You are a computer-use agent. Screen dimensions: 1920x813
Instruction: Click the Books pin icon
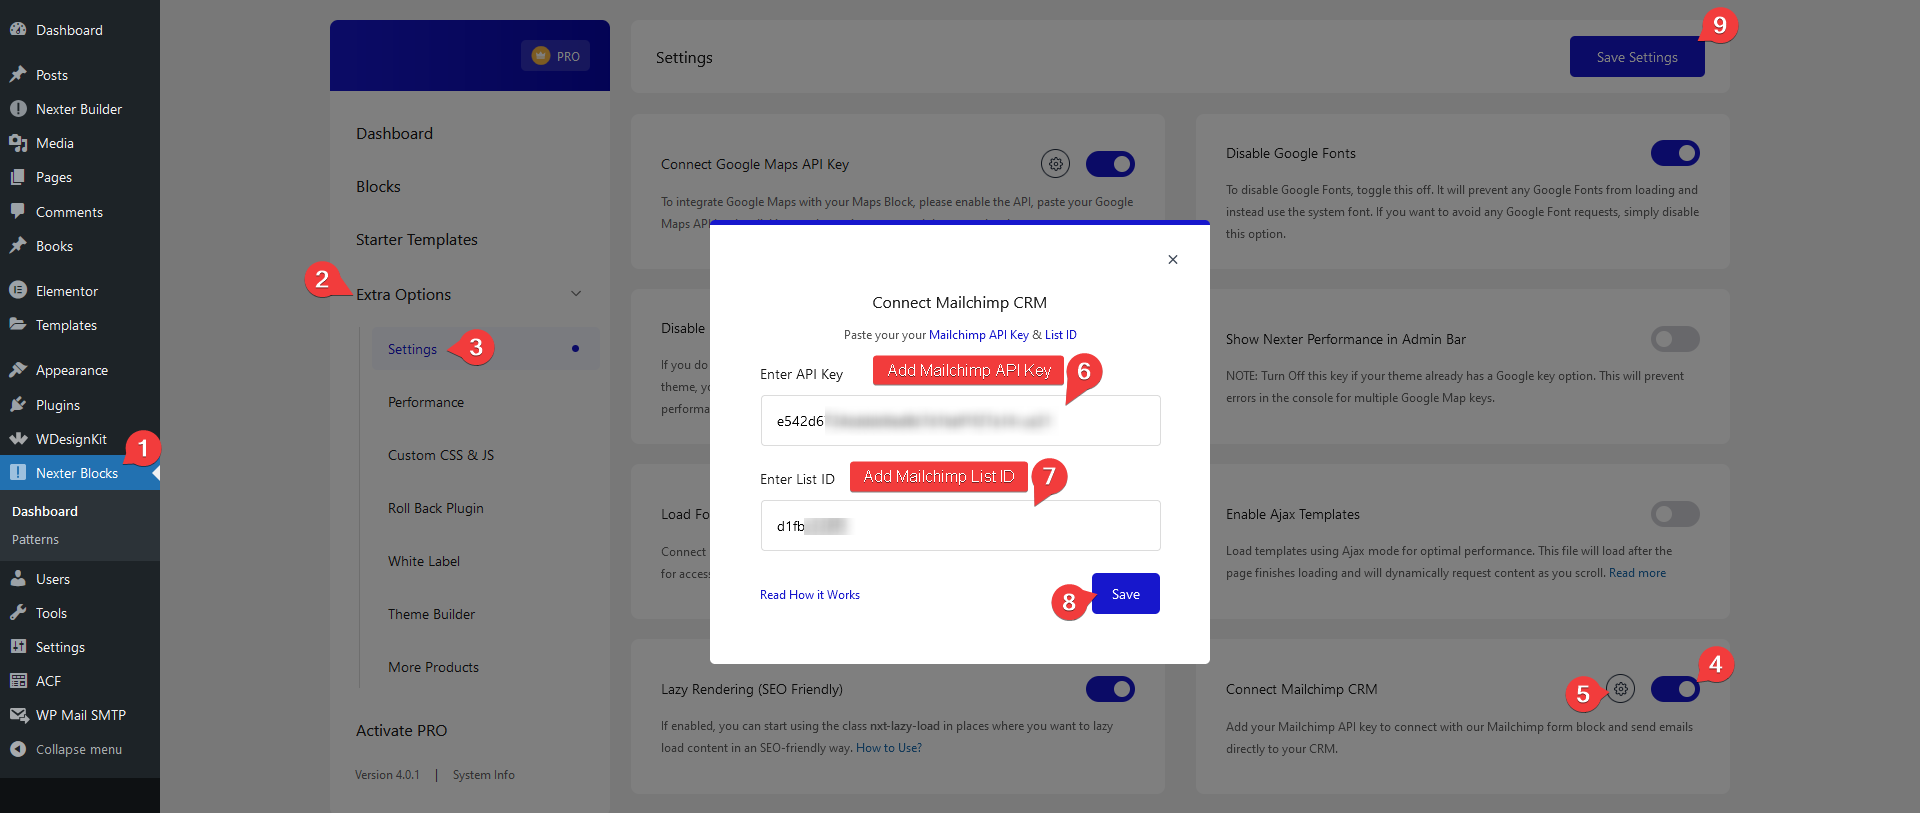point(18,245)
